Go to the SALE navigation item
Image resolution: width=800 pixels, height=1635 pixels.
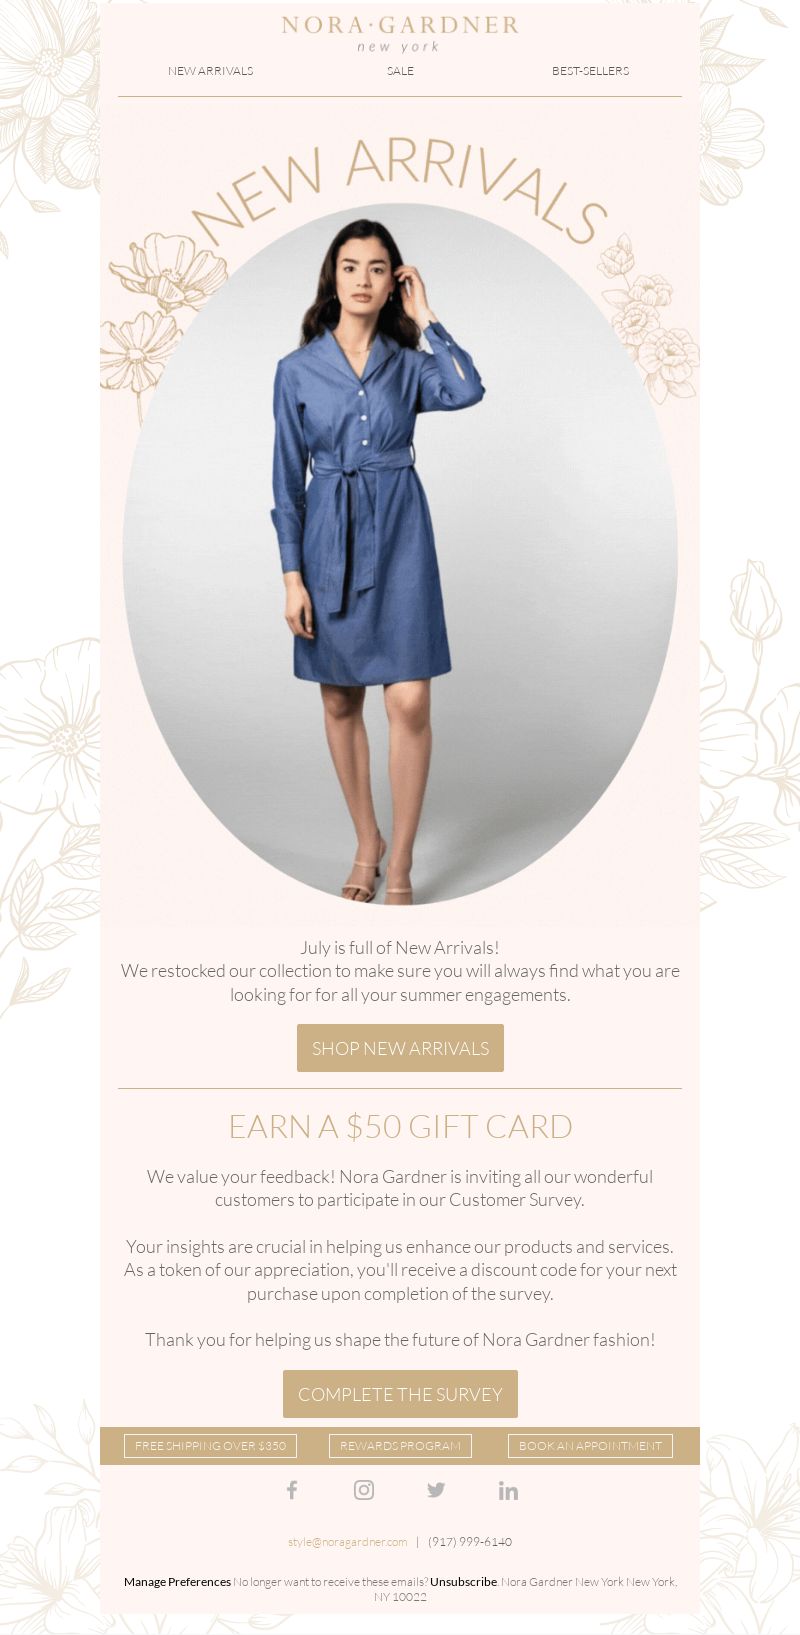[400, 71]
